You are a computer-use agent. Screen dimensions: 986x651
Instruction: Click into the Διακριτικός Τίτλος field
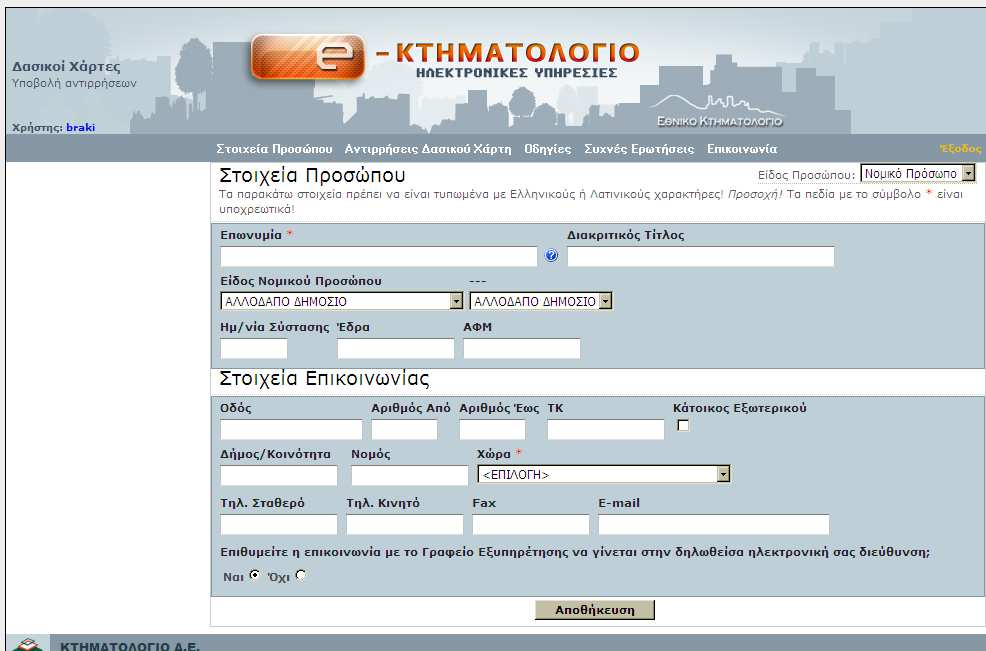click(x=701, y=256)
